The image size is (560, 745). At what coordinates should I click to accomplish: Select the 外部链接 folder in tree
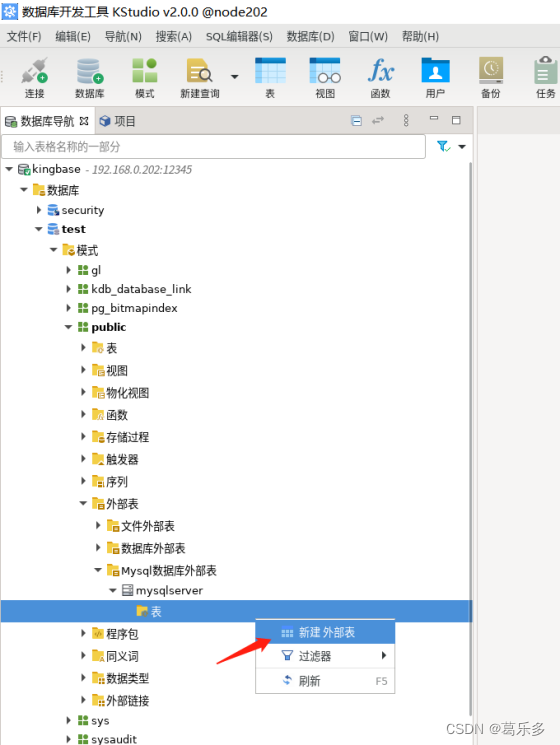point(120,700)
